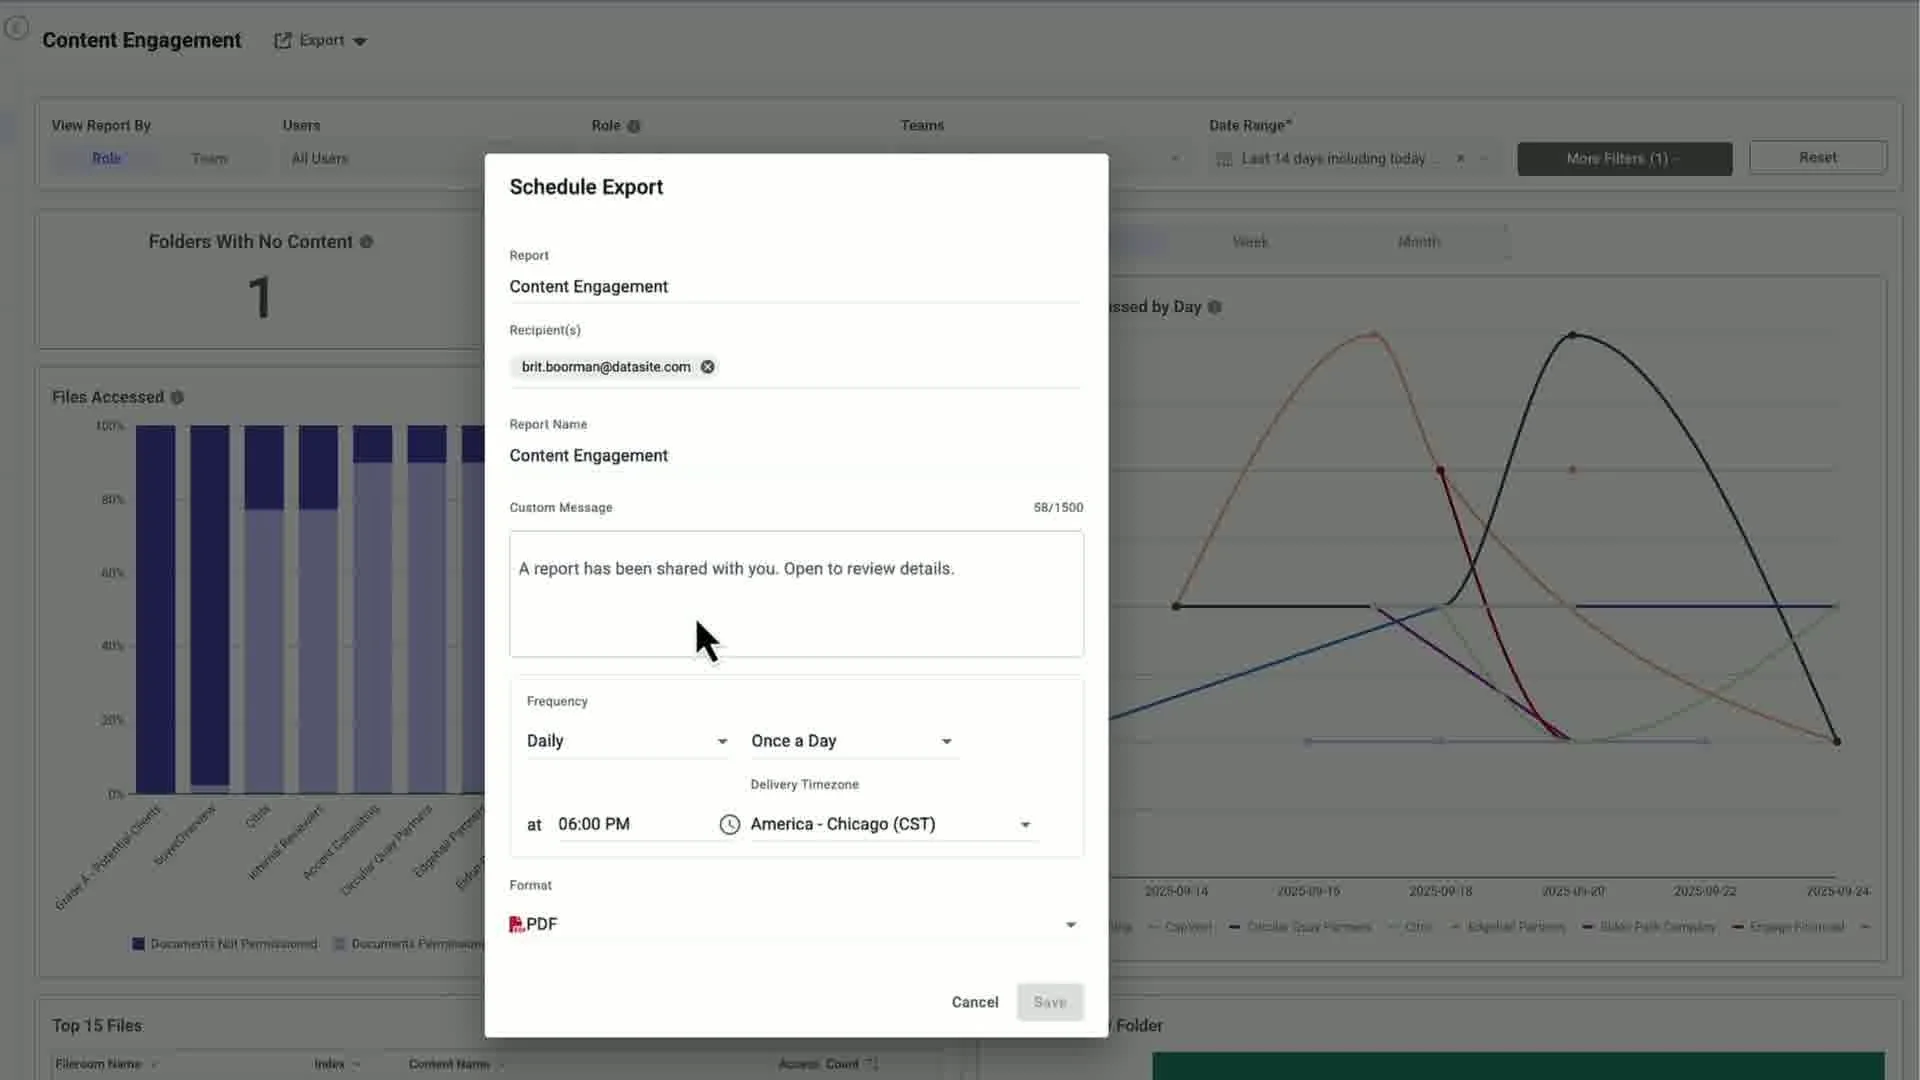The image size is (1920, 1080).
Task: Click the Export icon beside Content Engagement title
Action: [283, 40]
